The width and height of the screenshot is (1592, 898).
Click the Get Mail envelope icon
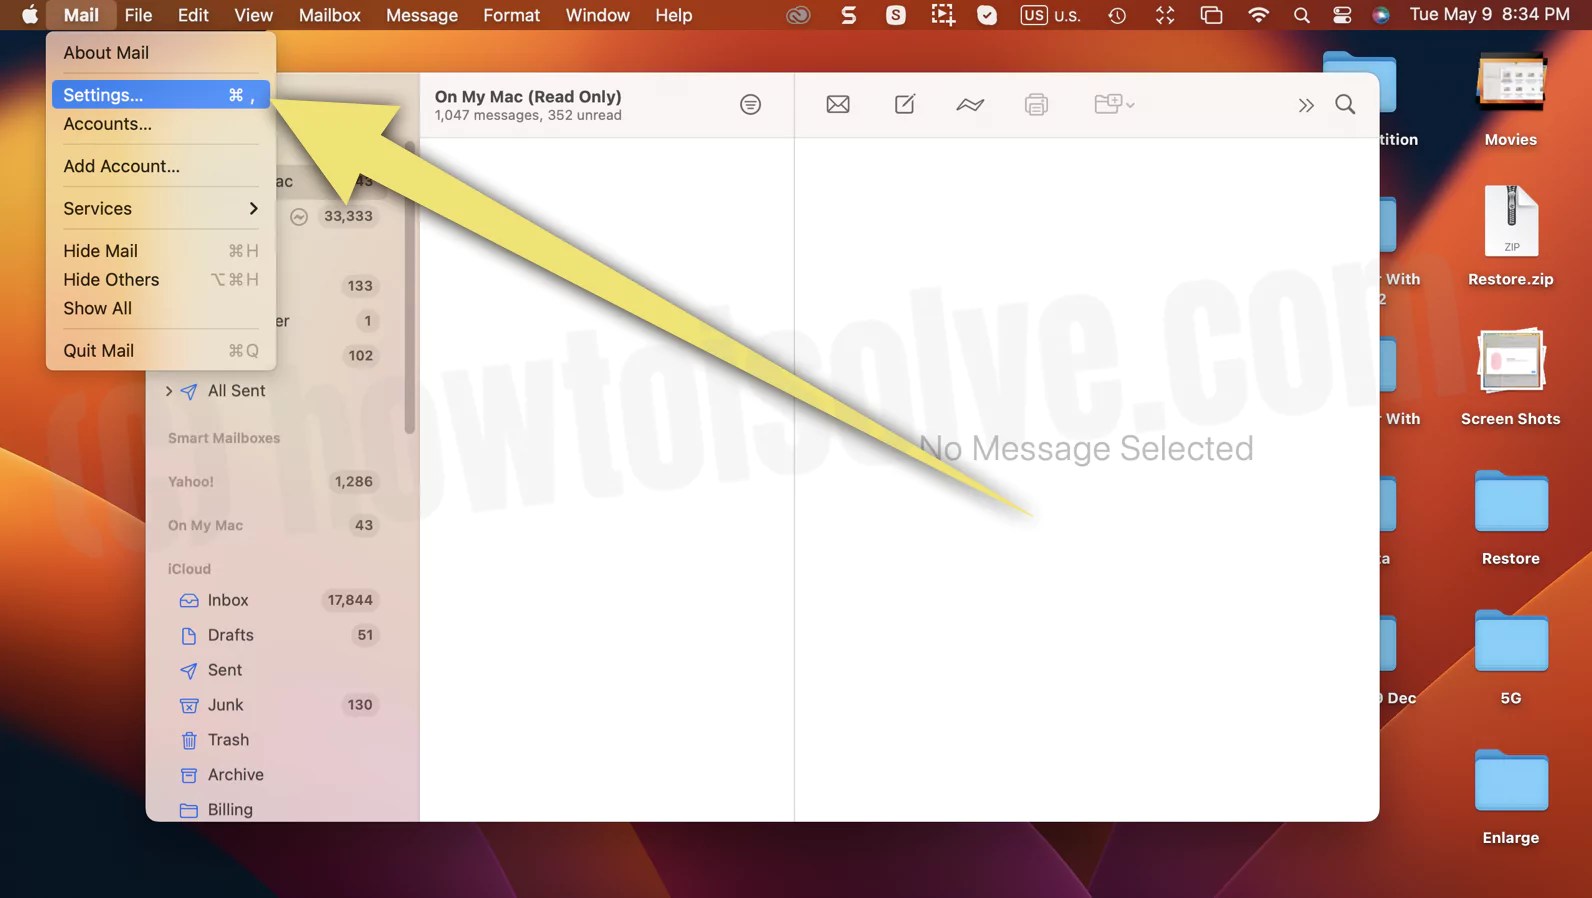(x=838, y=104)
